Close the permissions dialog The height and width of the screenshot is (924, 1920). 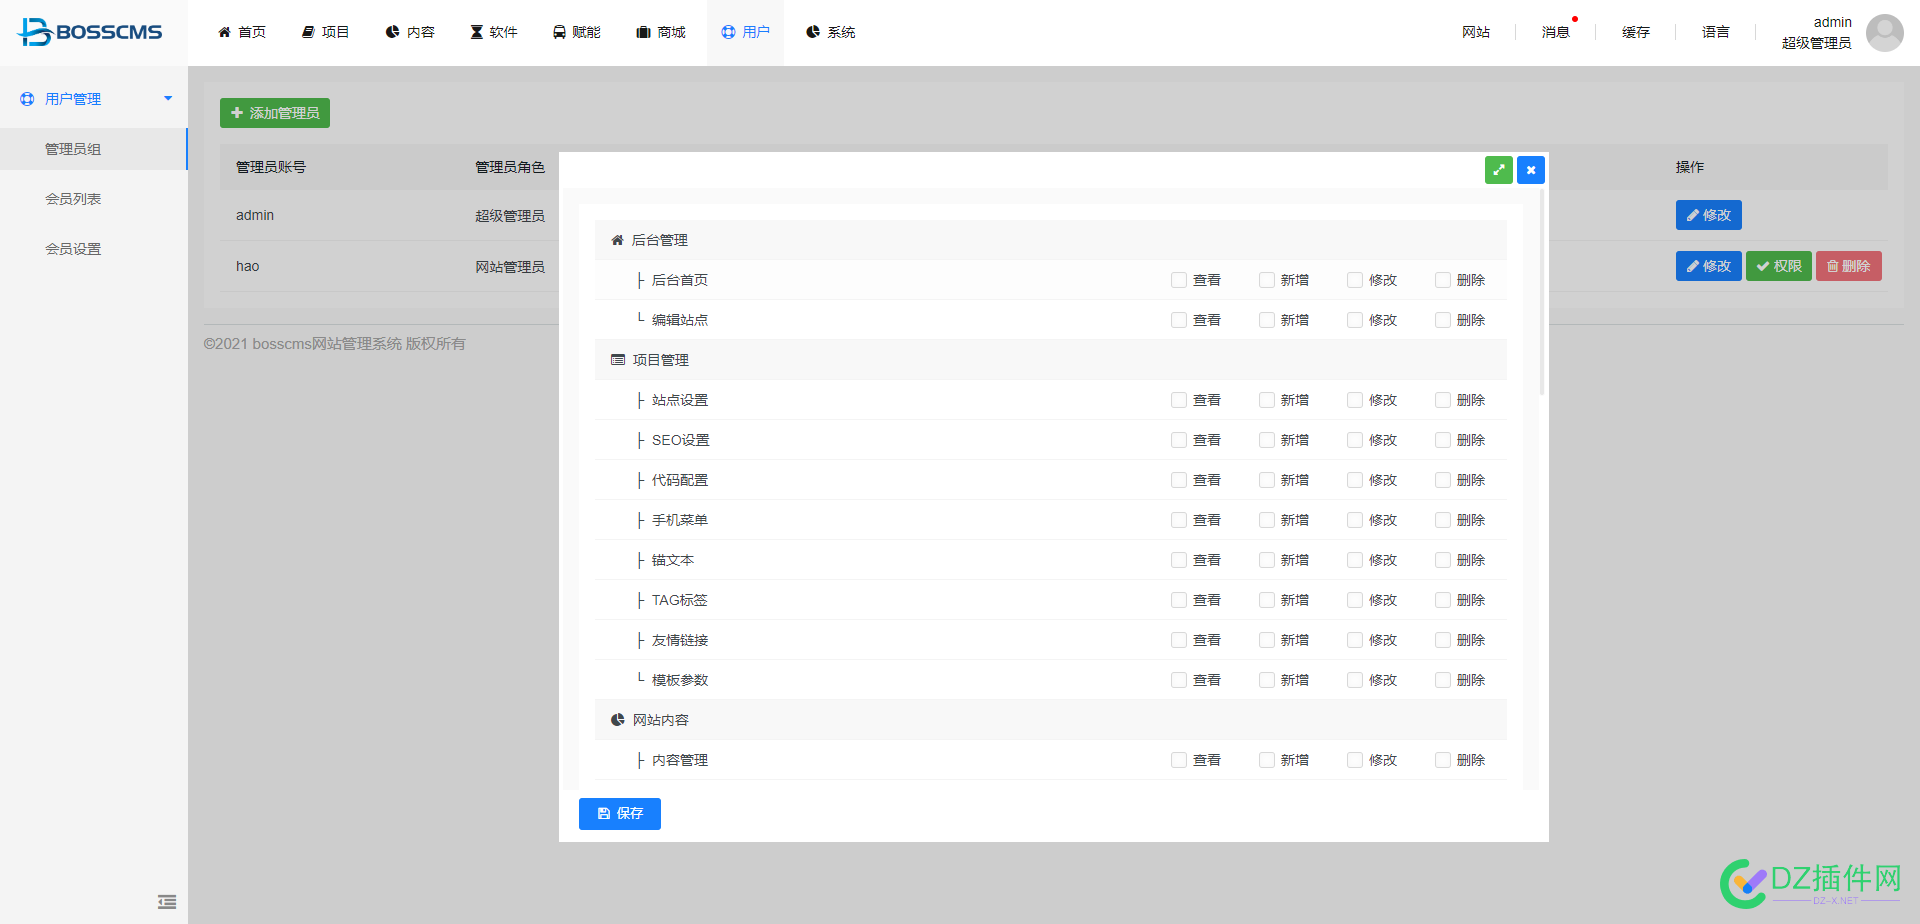pyautogui.click(x=1531, y=170)
